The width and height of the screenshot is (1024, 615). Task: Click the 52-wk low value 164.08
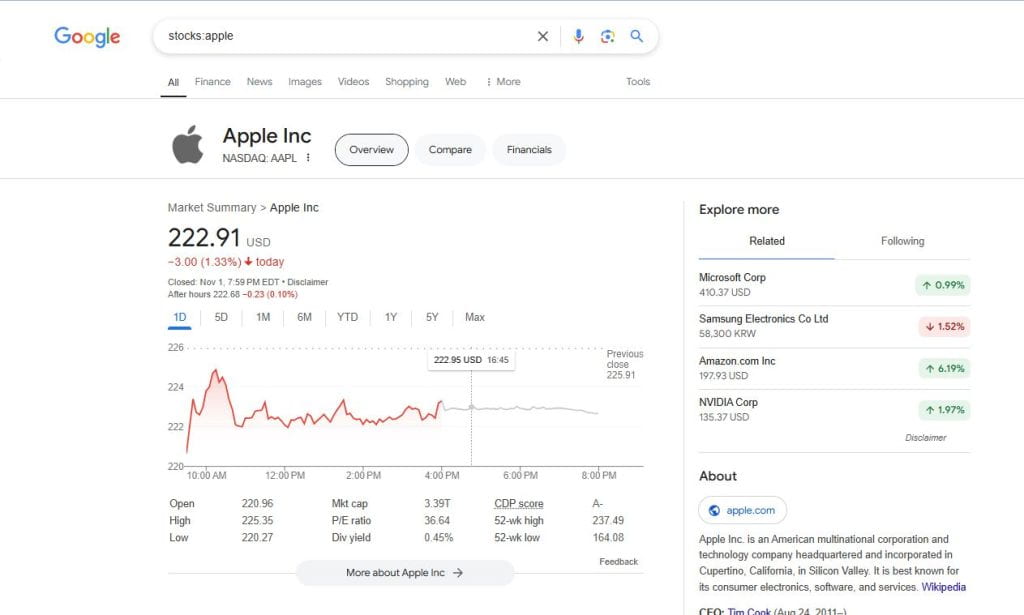[608, 537]
